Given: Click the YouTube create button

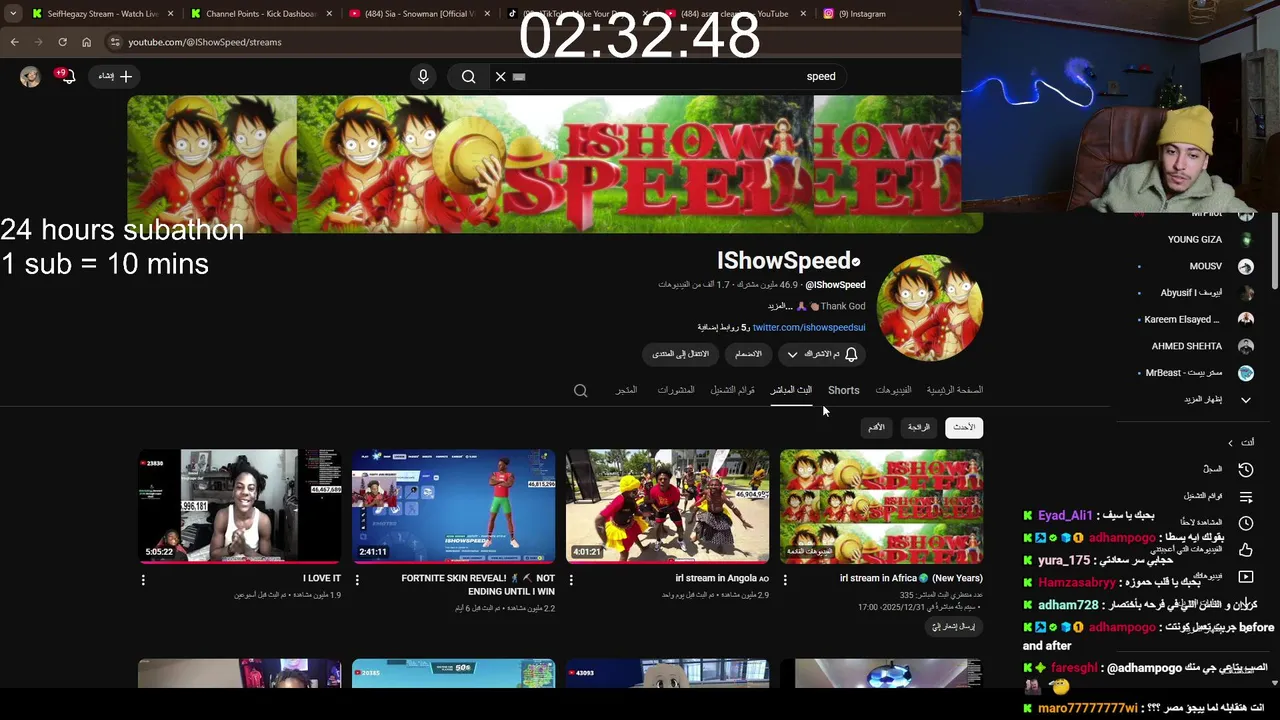Looking at the screenshot, I should pos(115,76).
